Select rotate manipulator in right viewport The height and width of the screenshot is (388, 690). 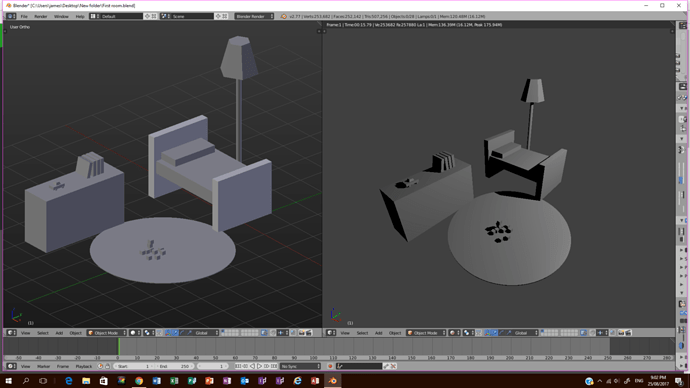click(501, 333)
